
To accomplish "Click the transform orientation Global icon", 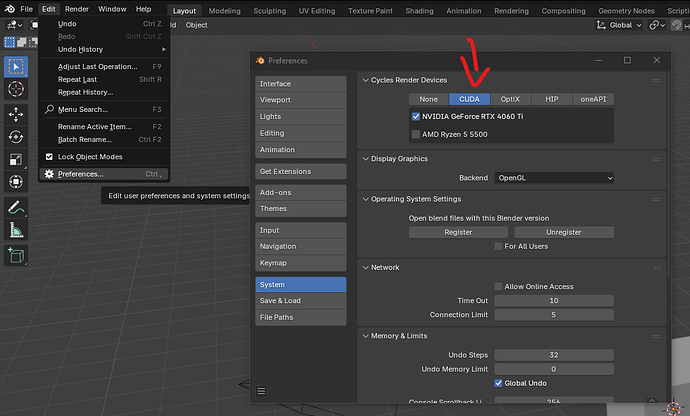I will pyautogui.click(x=601, y=25).
